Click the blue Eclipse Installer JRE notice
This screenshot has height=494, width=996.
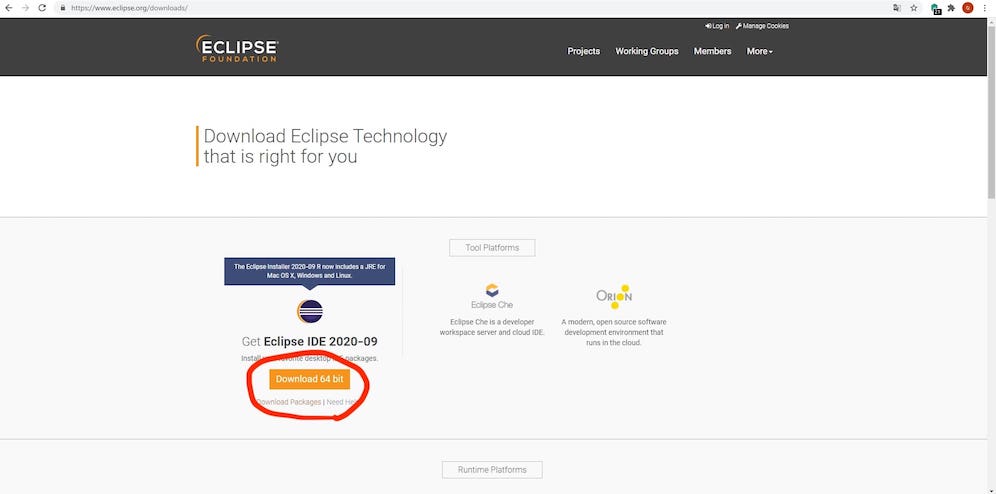309,271
